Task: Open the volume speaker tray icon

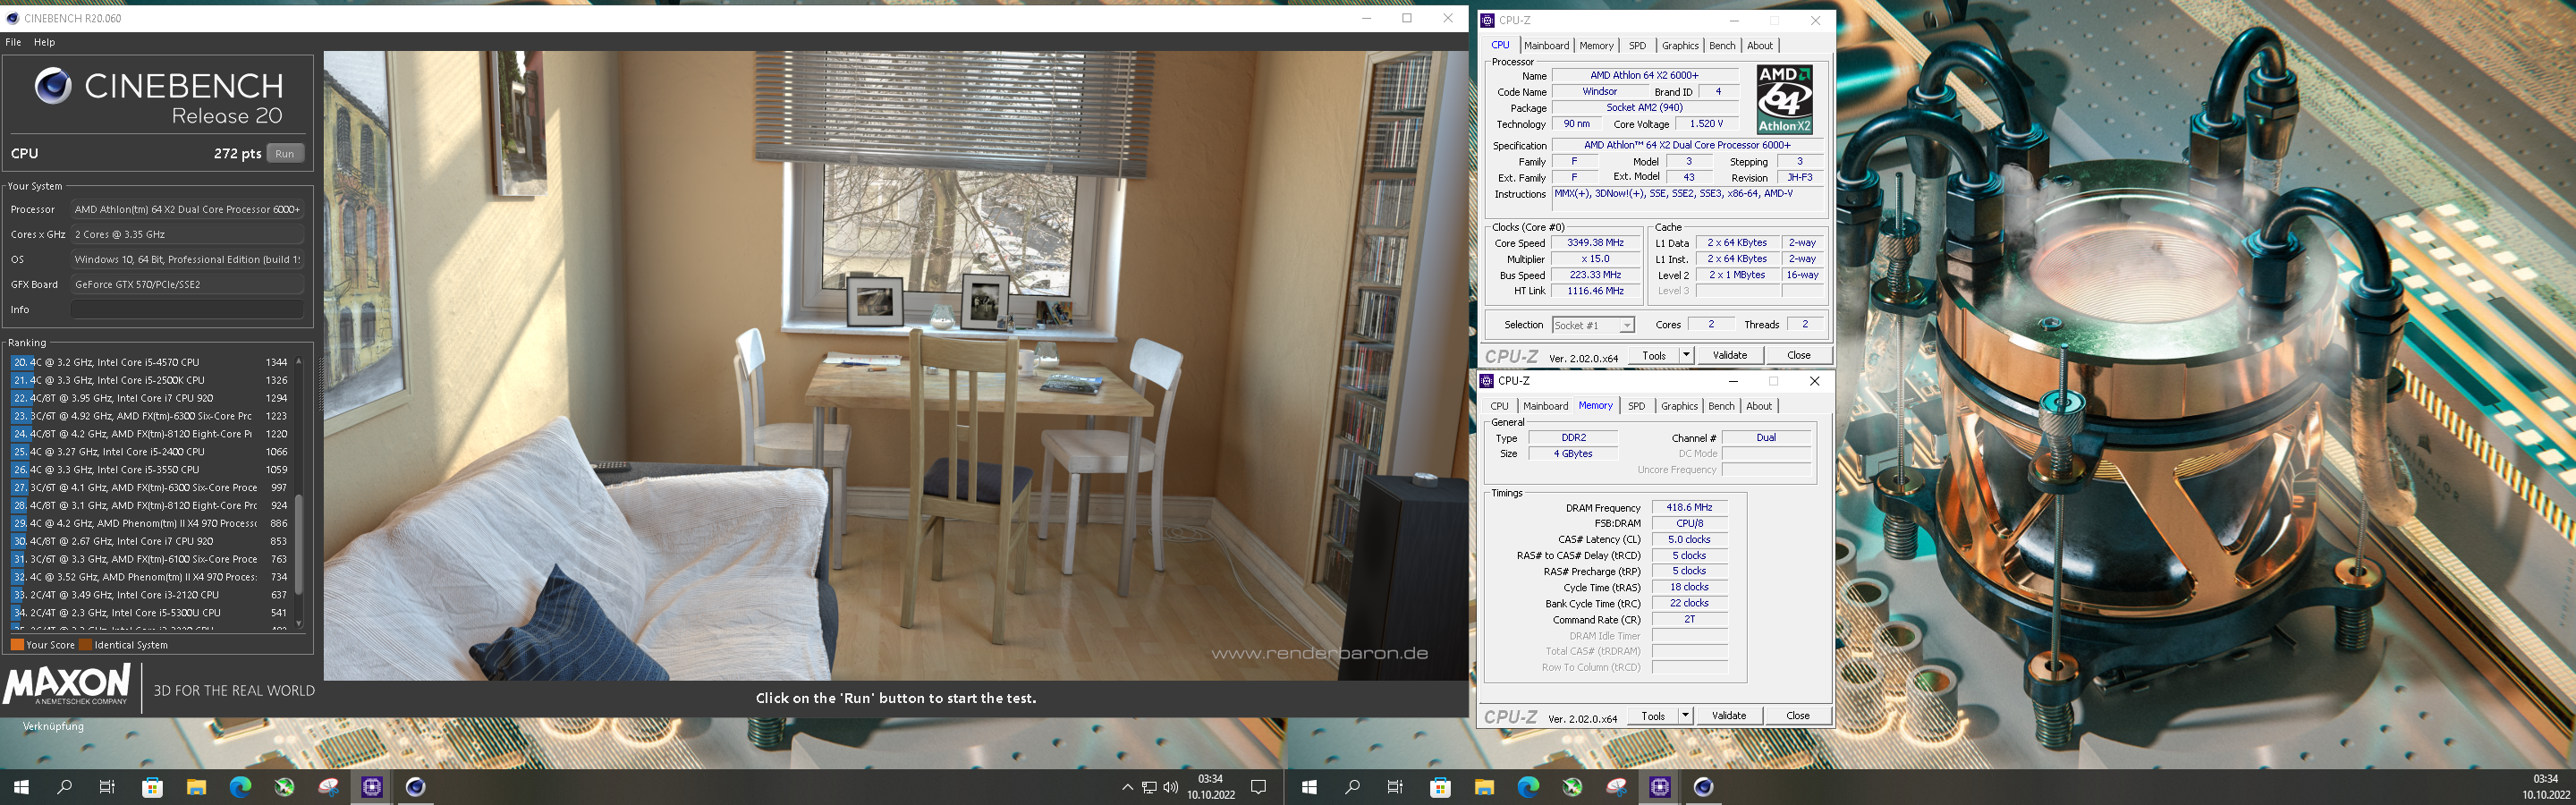Action: pyautogui.click(x=1170, y=787)
